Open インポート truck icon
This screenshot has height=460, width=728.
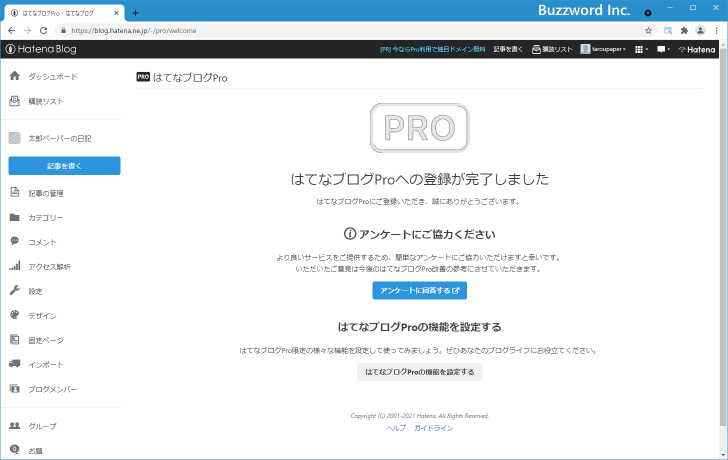(14, 363)
